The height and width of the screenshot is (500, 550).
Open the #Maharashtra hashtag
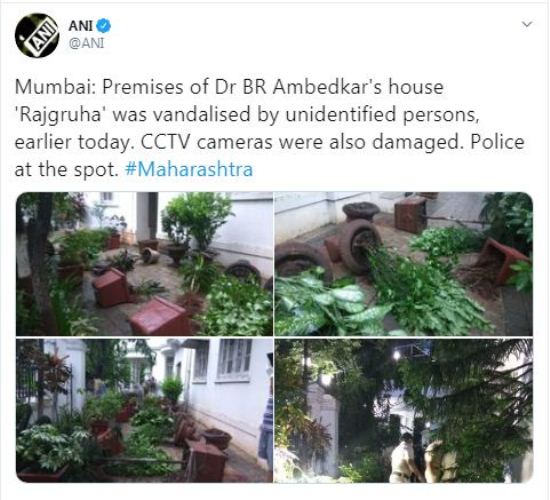189,169
